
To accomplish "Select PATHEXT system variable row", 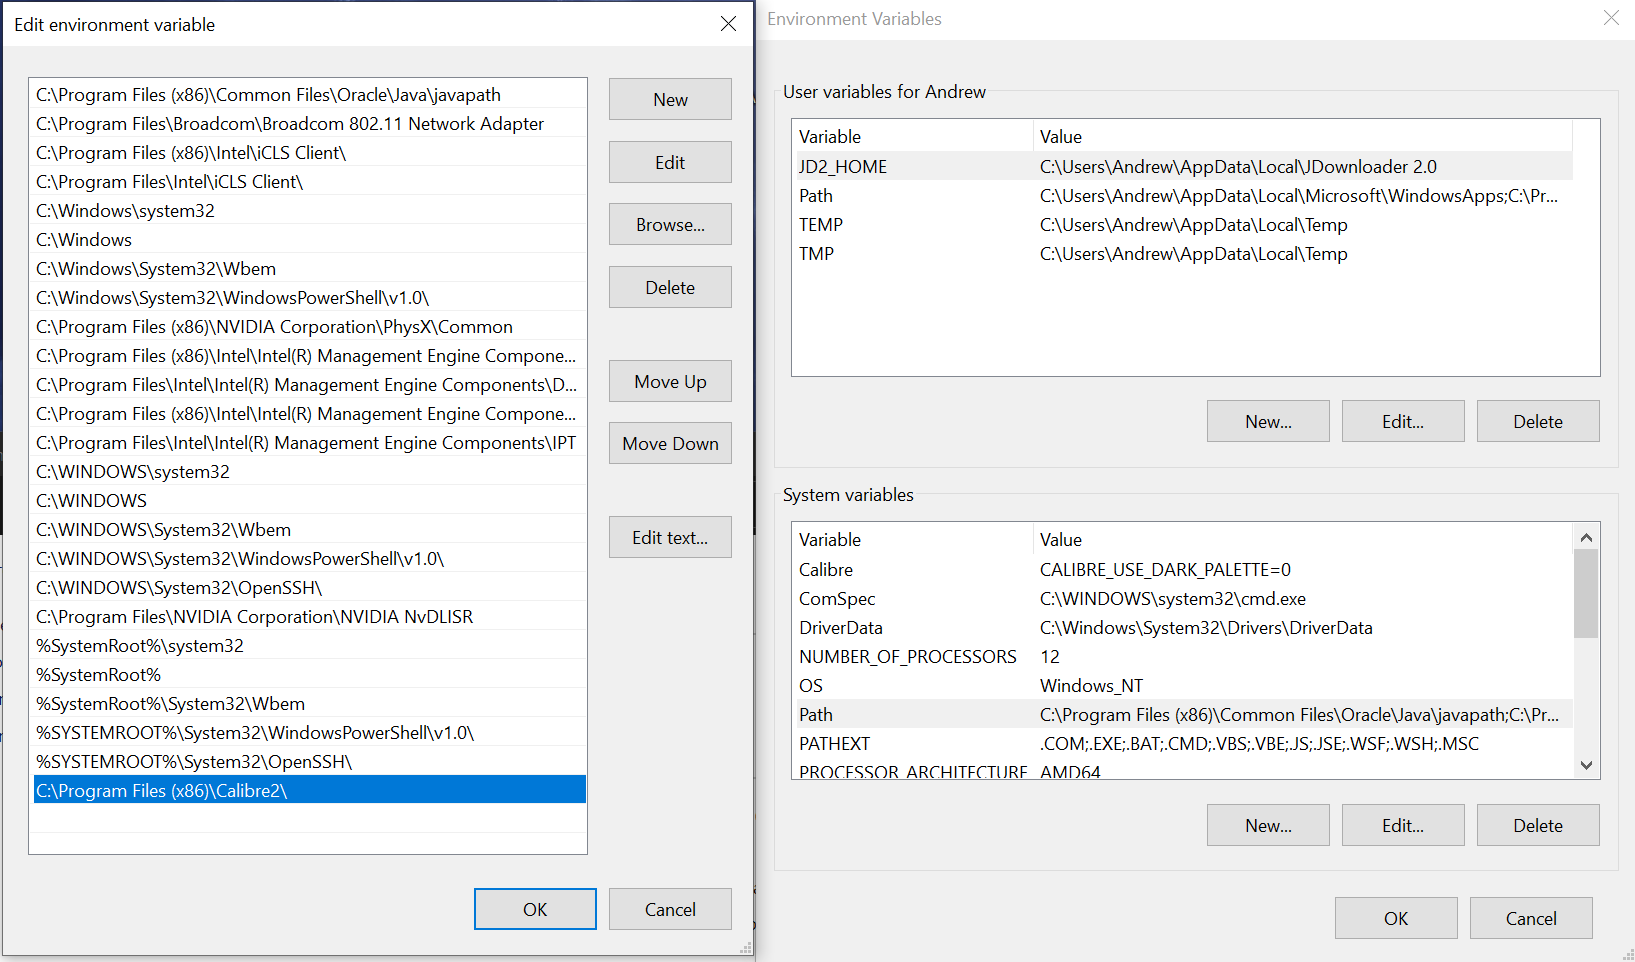I will [1183, 743].
